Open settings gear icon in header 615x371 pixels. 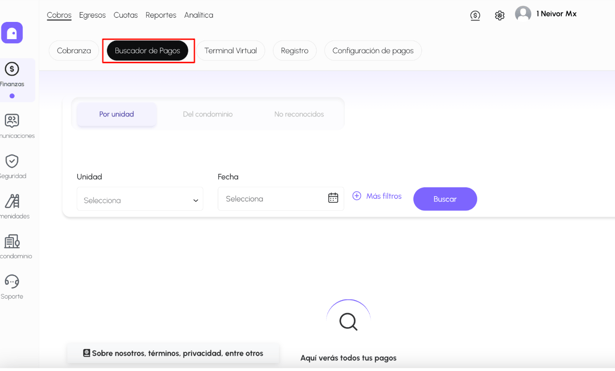tap(499, 15)
